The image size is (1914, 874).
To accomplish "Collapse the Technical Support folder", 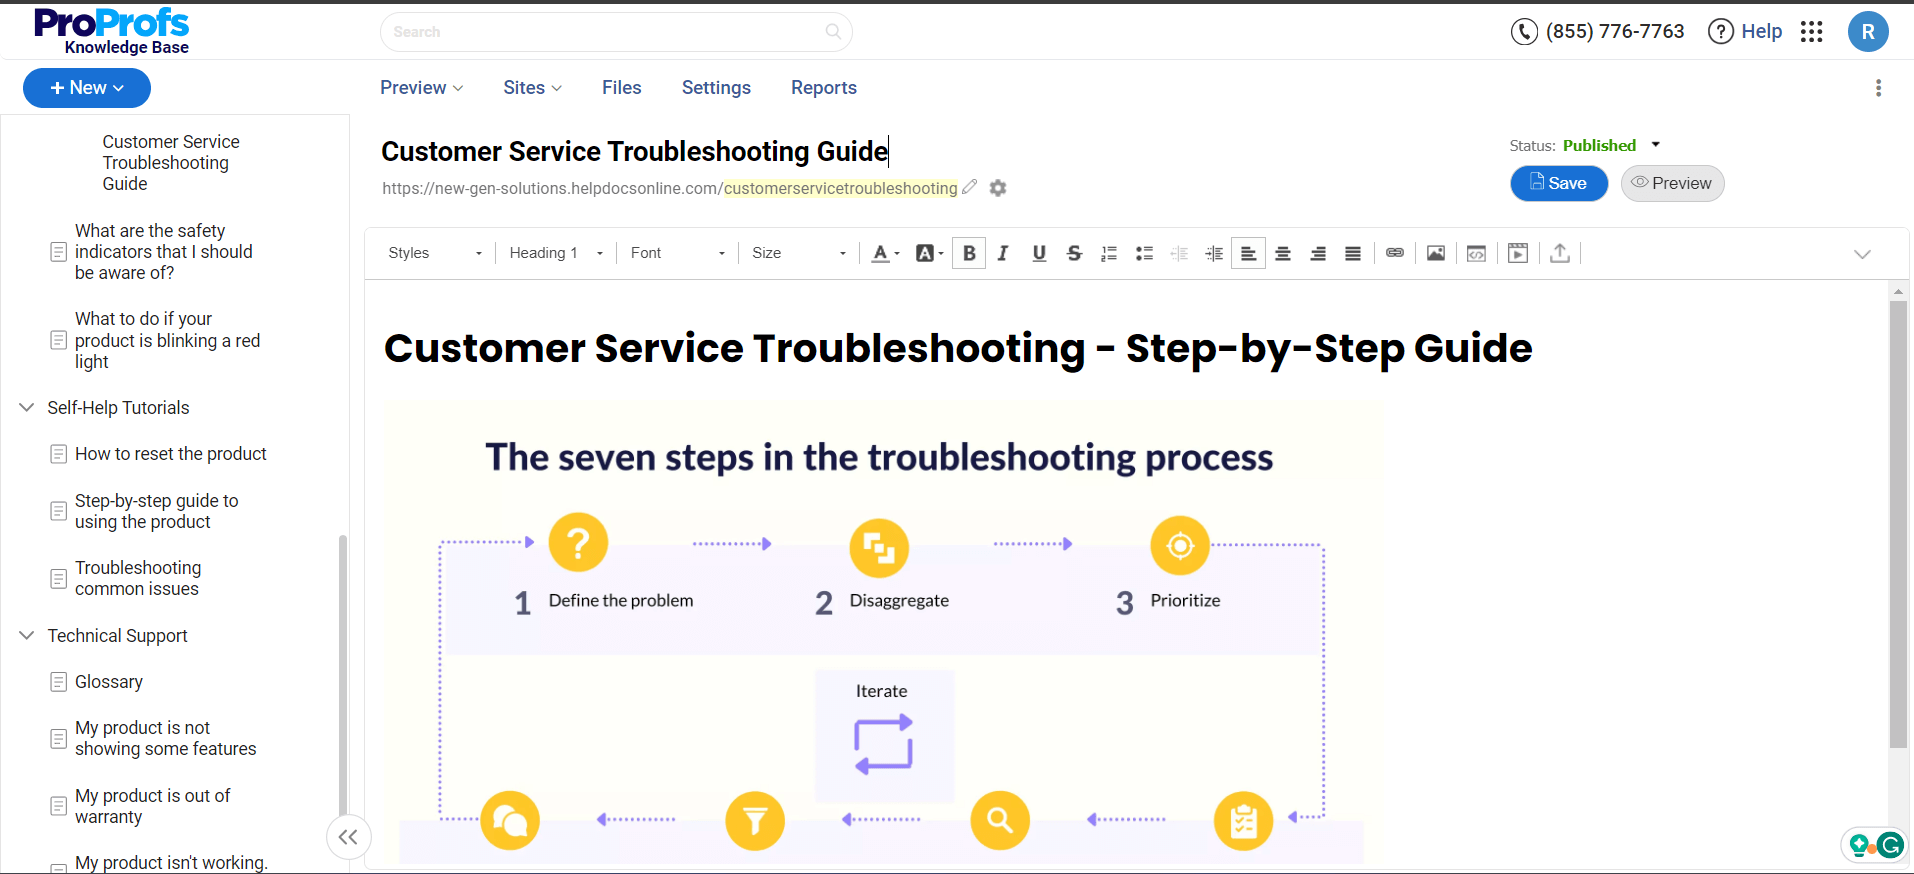I will [x=27, y=635].
